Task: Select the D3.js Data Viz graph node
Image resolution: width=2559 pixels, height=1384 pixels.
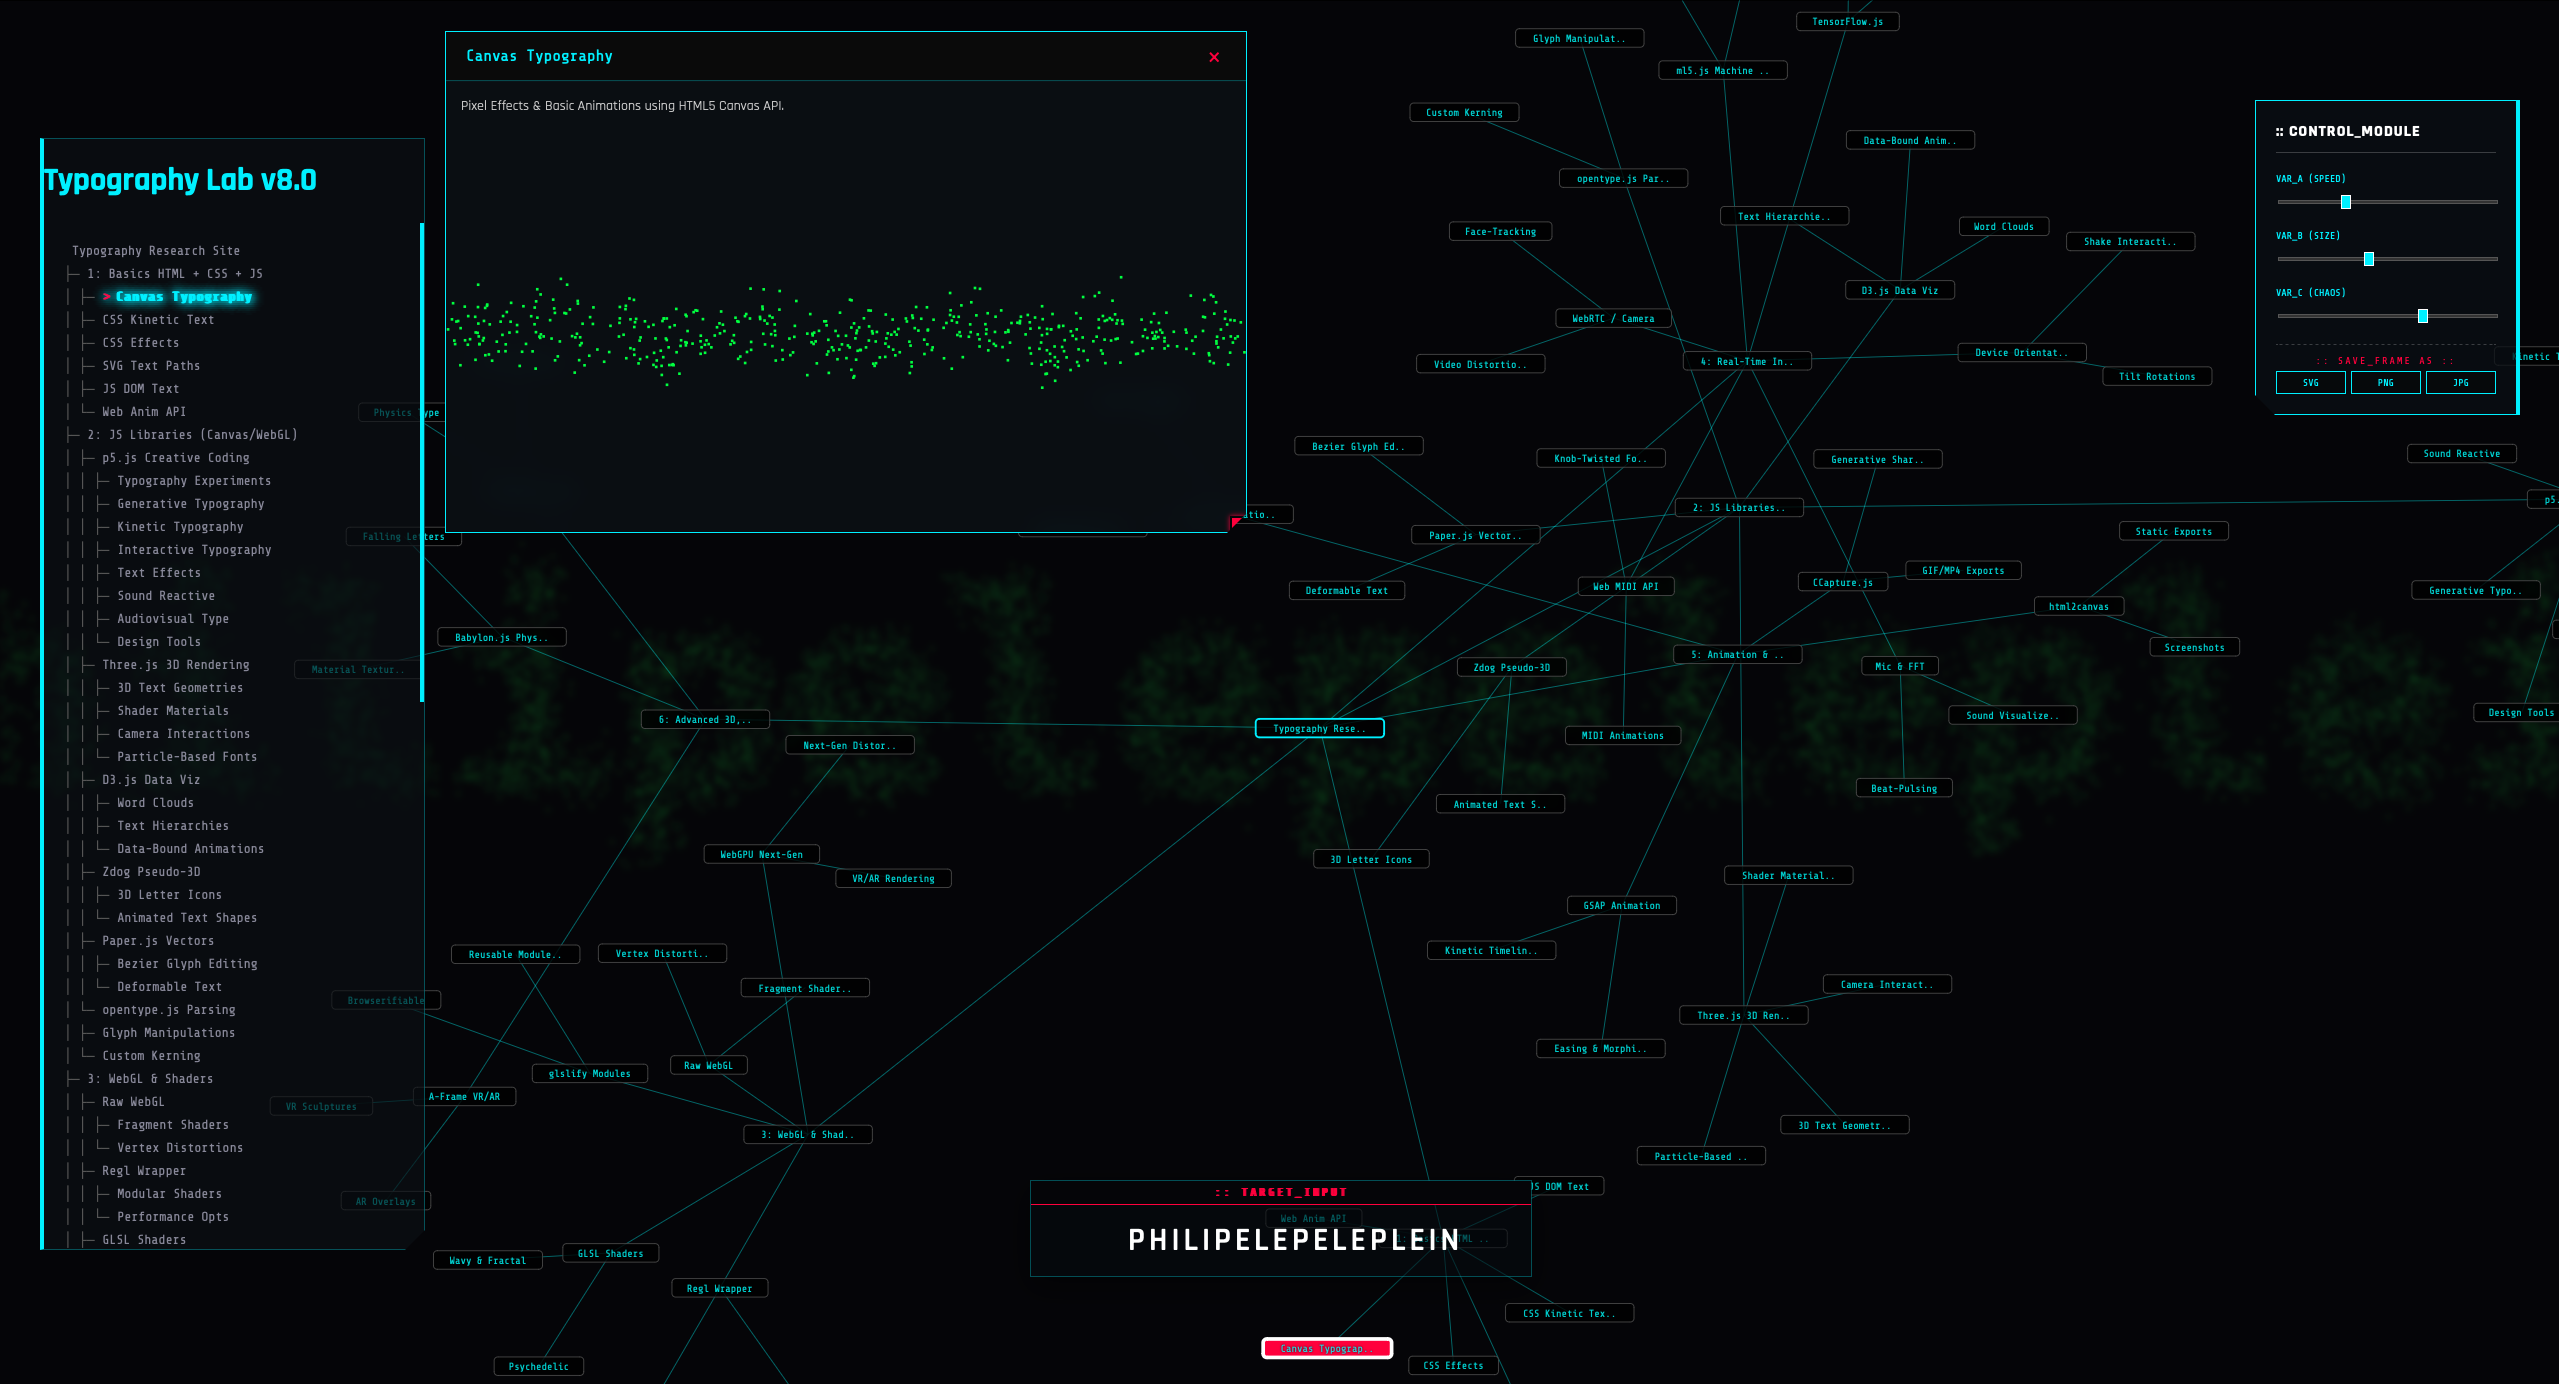Action: coord(1899,291)
